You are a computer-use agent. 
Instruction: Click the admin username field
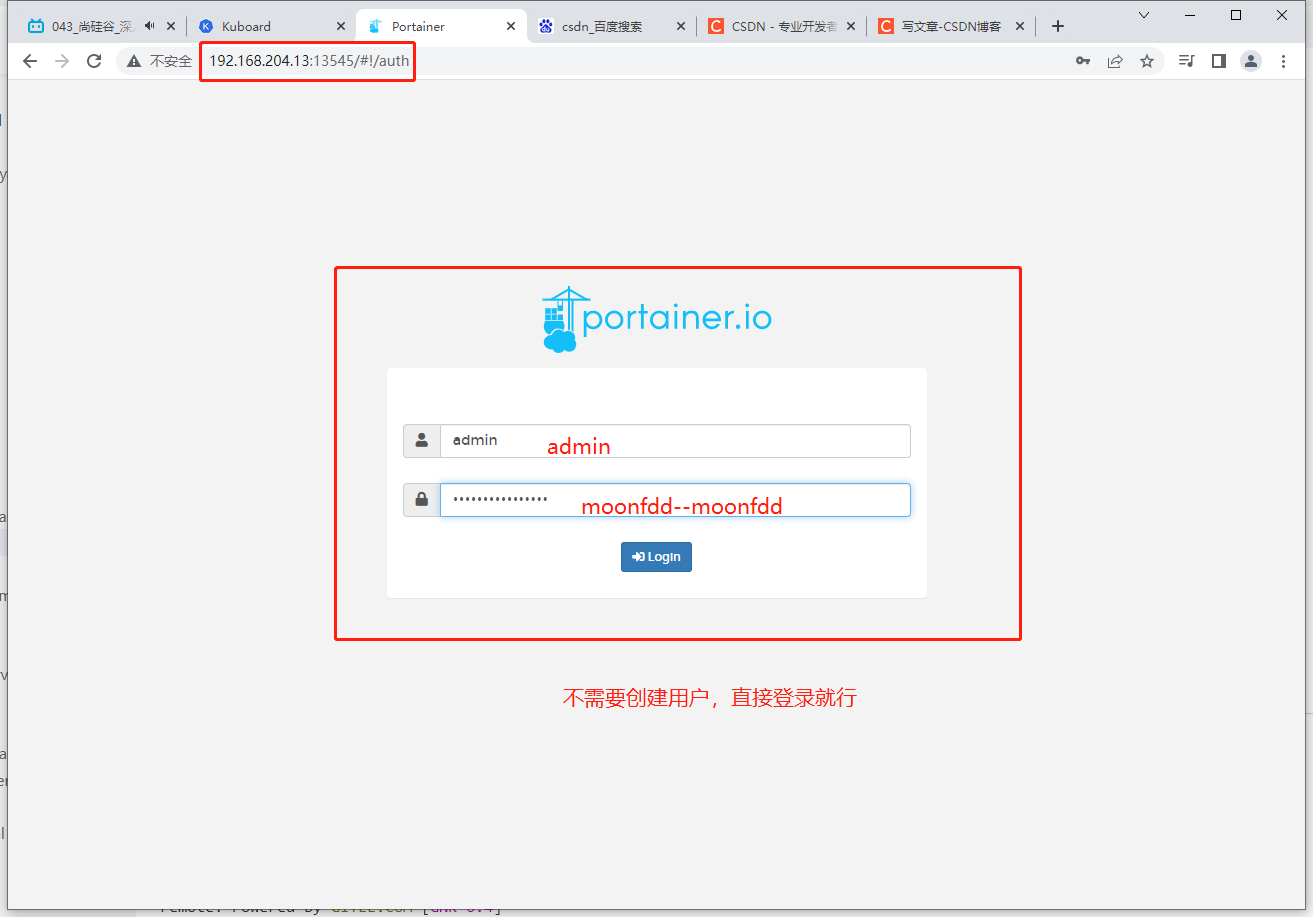(x=675, y=441)
